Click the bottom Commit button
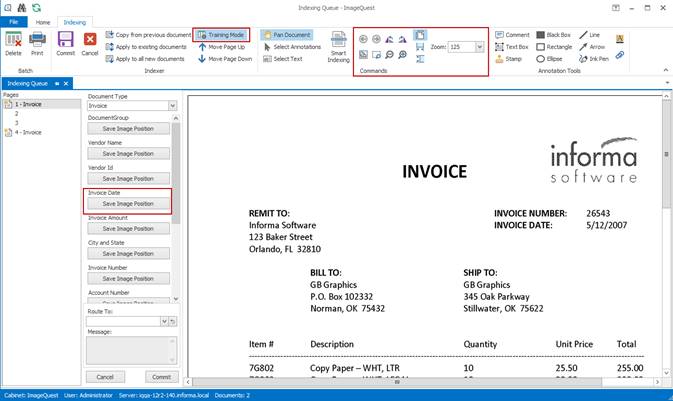Image resolution: width=673 pixels, height=401 pixels. click(x=161, y=377)
